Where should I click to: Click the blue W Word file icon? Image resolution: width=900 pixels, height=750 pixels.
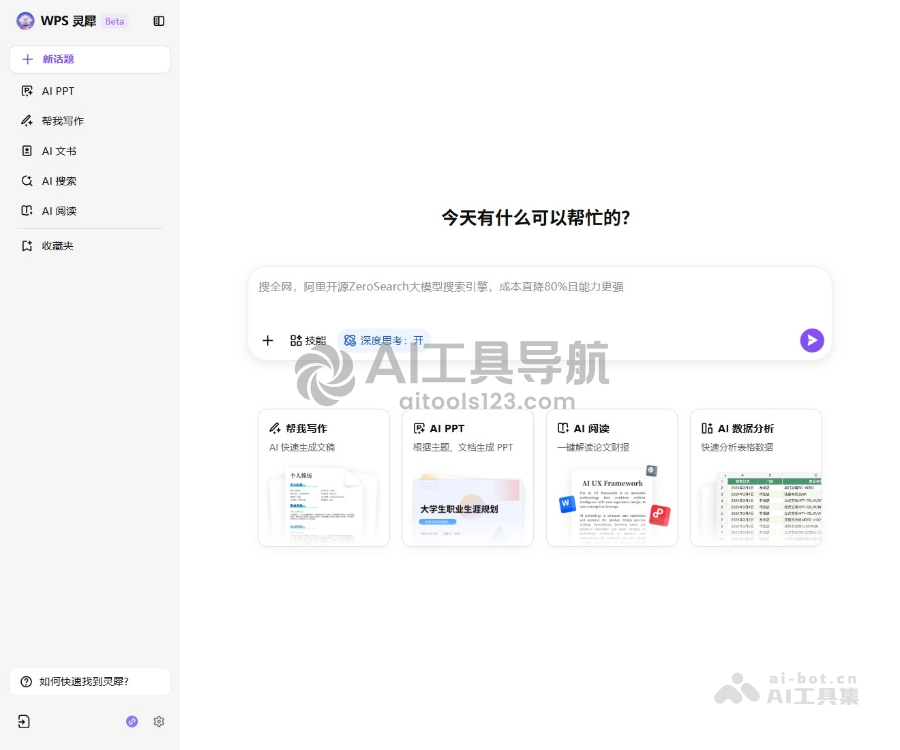[x=567, y=503]
